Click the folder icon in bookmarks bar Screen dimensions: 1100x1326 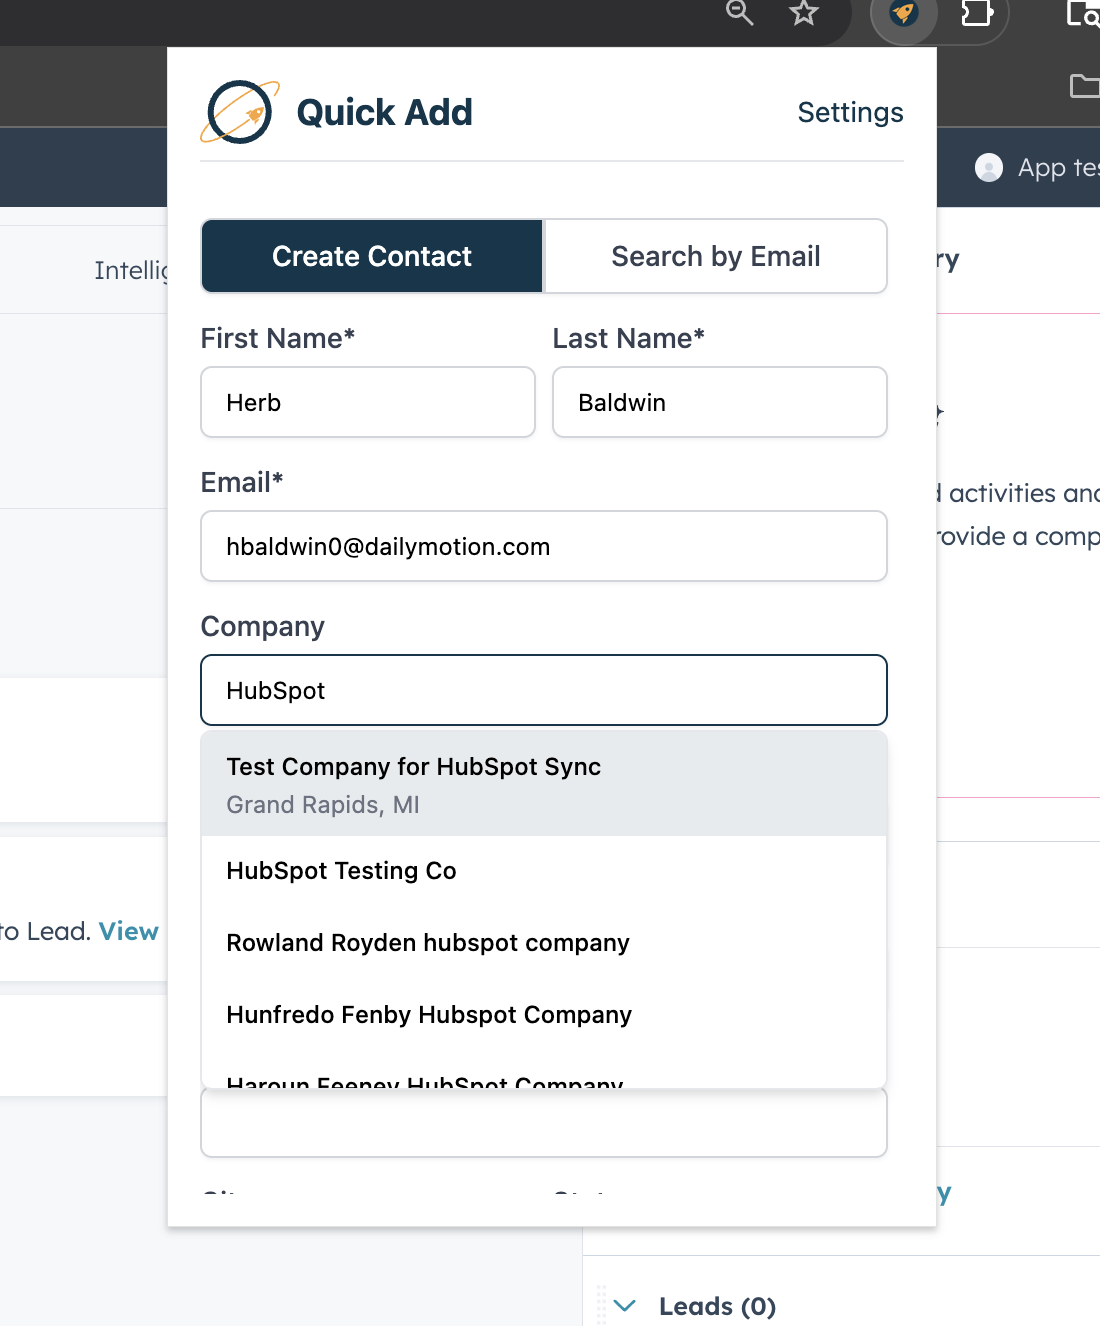[x=1084, y=86]
